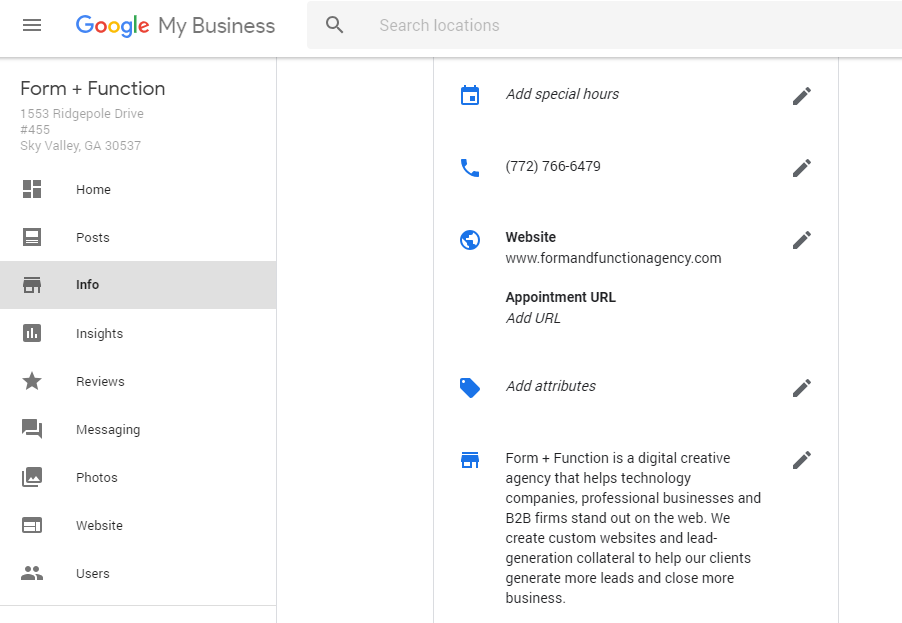Open the hamburger navigation menu

coord(32,25)
